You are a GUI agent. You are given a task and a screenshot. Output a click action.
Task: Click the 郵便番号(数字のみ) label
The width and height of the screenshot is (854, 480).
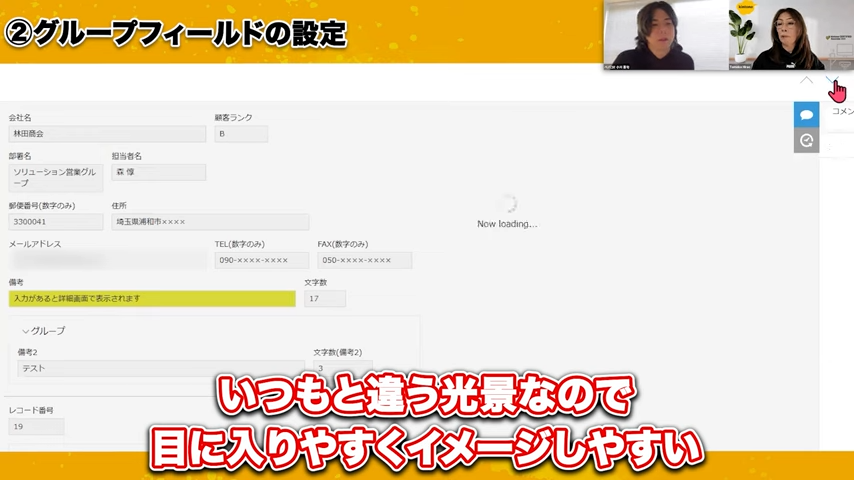[42, 206]
